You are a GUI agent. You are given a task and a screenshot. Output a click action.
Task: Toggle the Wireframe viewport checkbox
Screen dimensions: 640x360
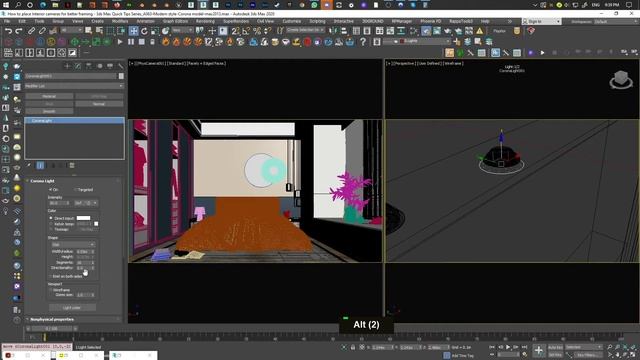[x=51, y=290]
